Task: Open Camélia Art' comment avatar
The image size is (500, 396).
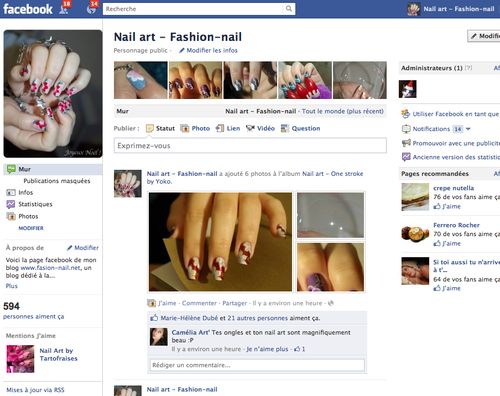Action: pyautogui.click(x=159, y=337)
